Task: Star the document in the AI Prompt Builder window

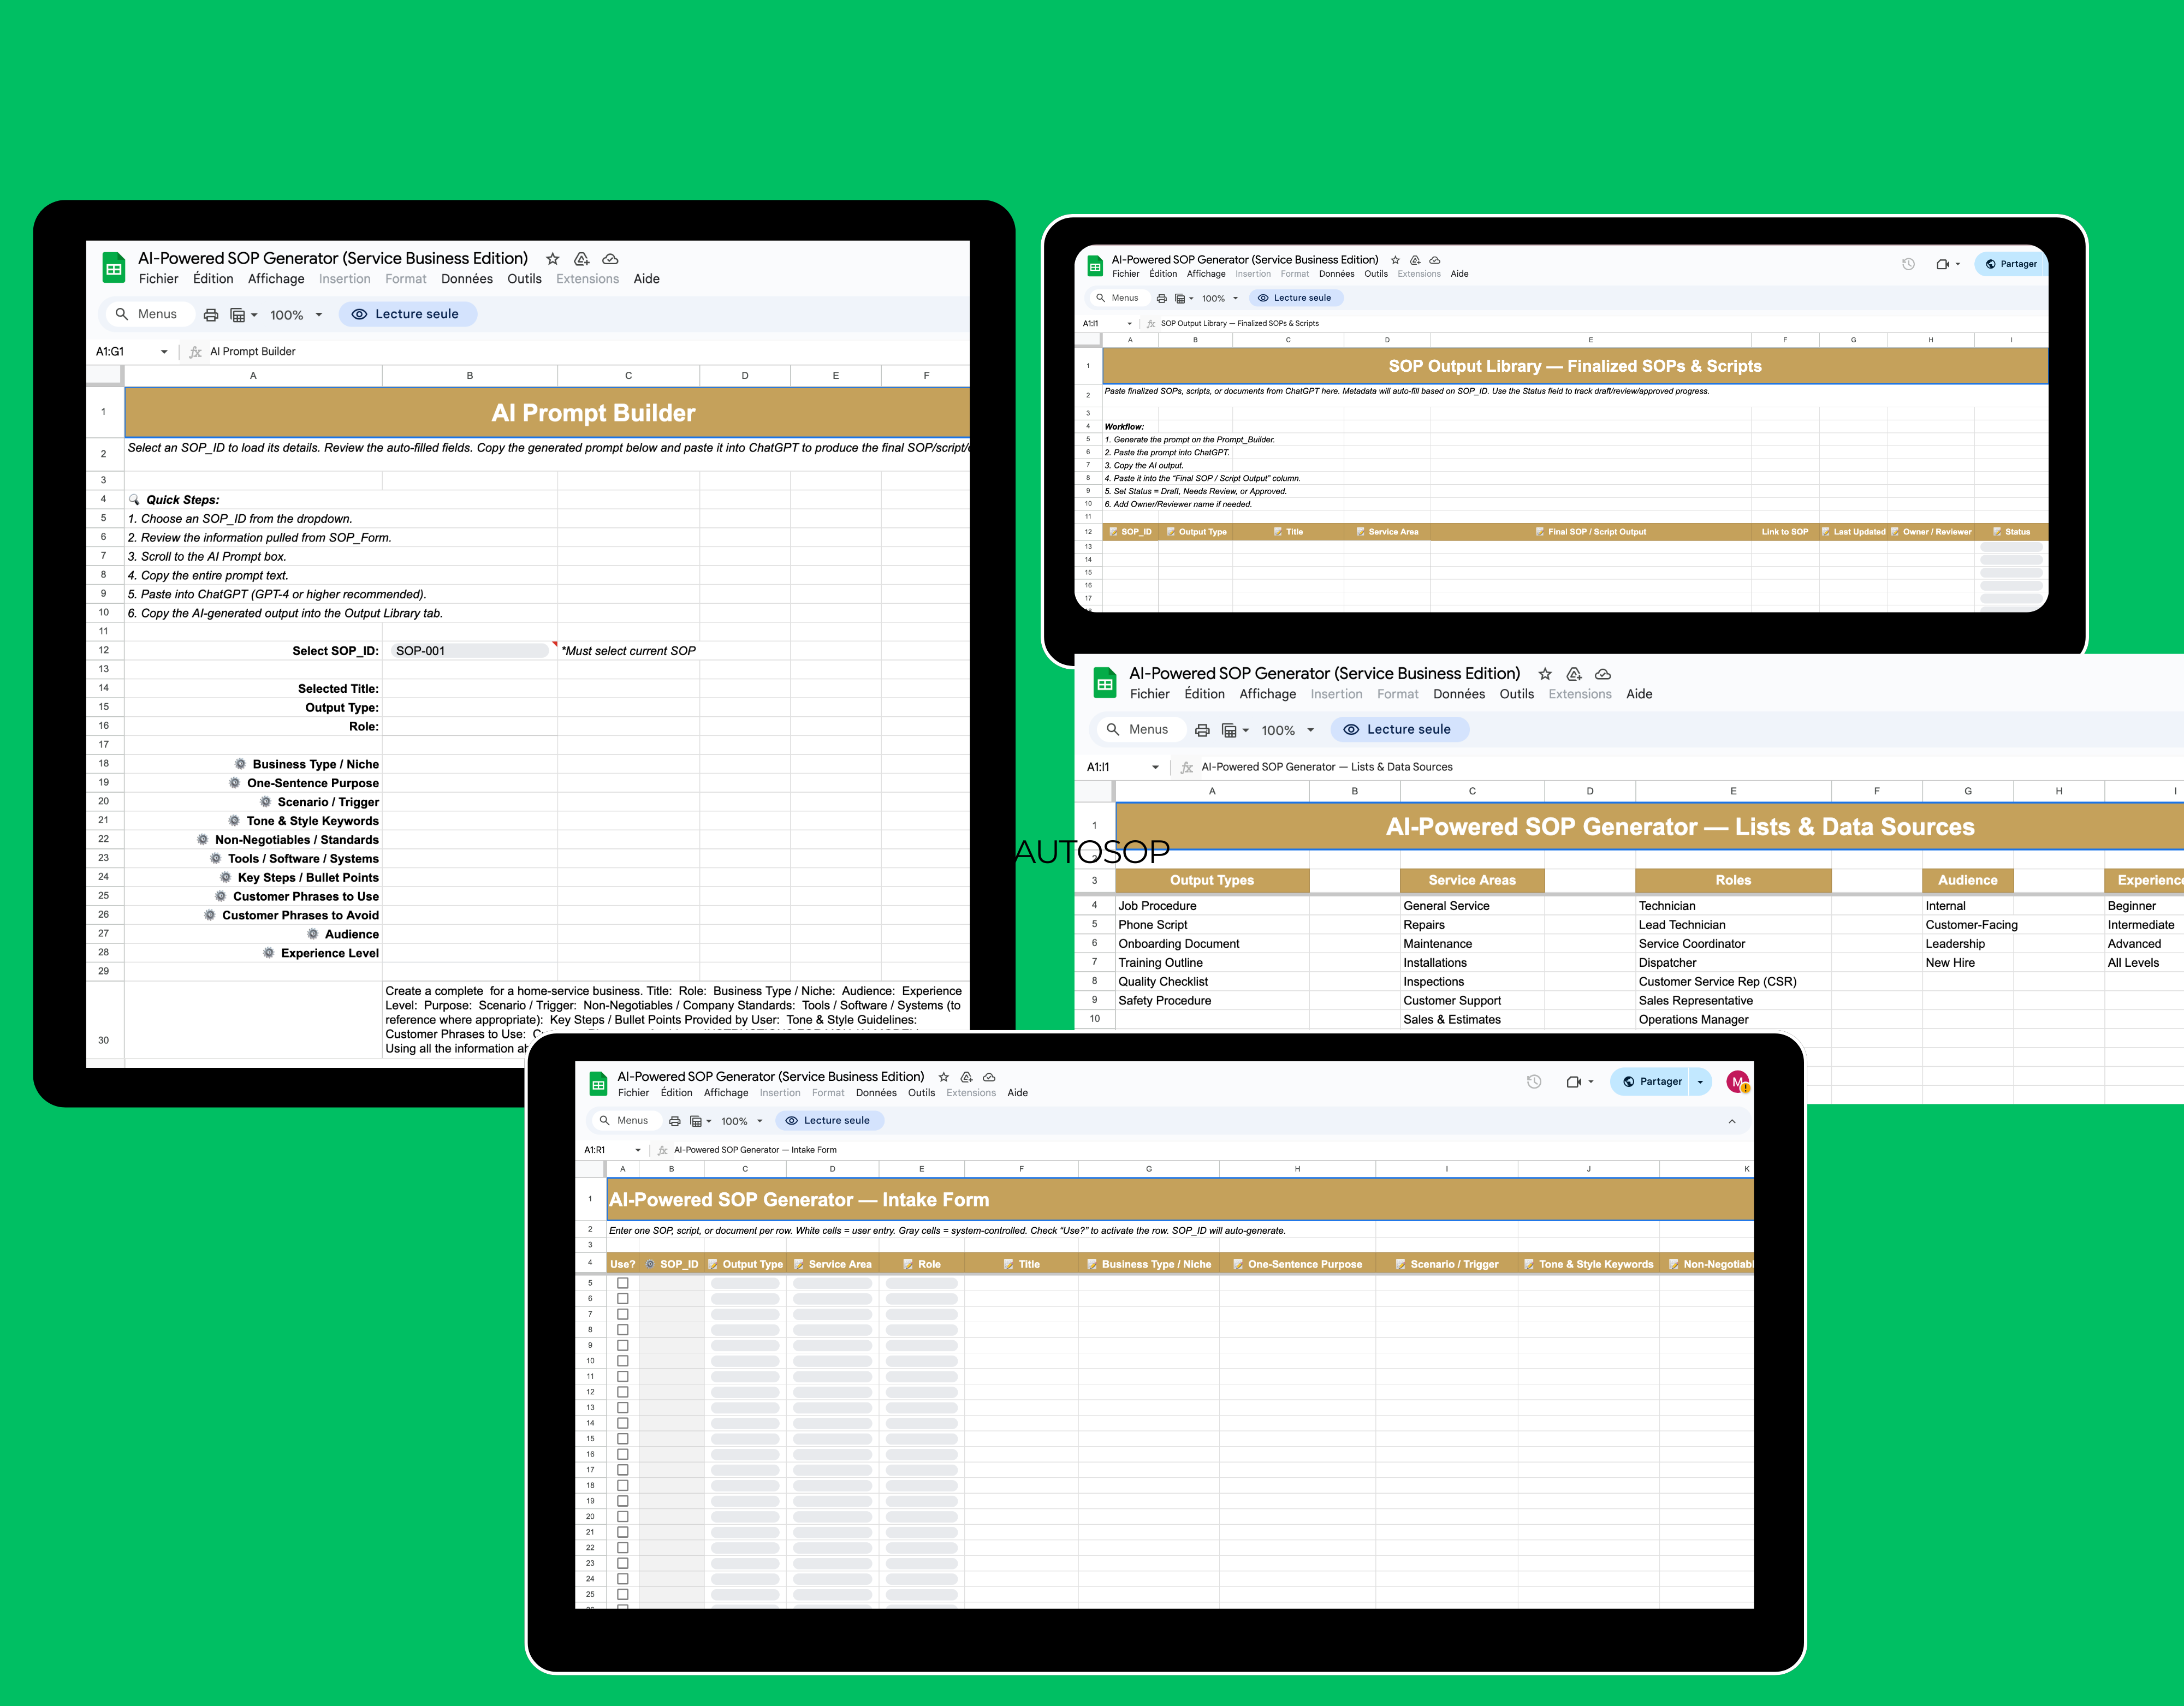Action: [x=552, y=258]
